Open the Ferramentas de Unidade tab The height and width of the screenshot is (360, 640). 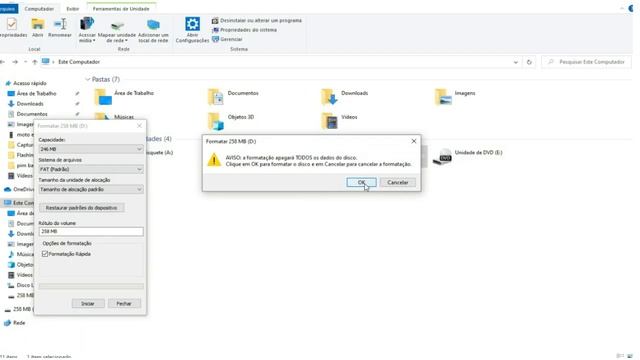pyautogui.click(x=121, y=9)
